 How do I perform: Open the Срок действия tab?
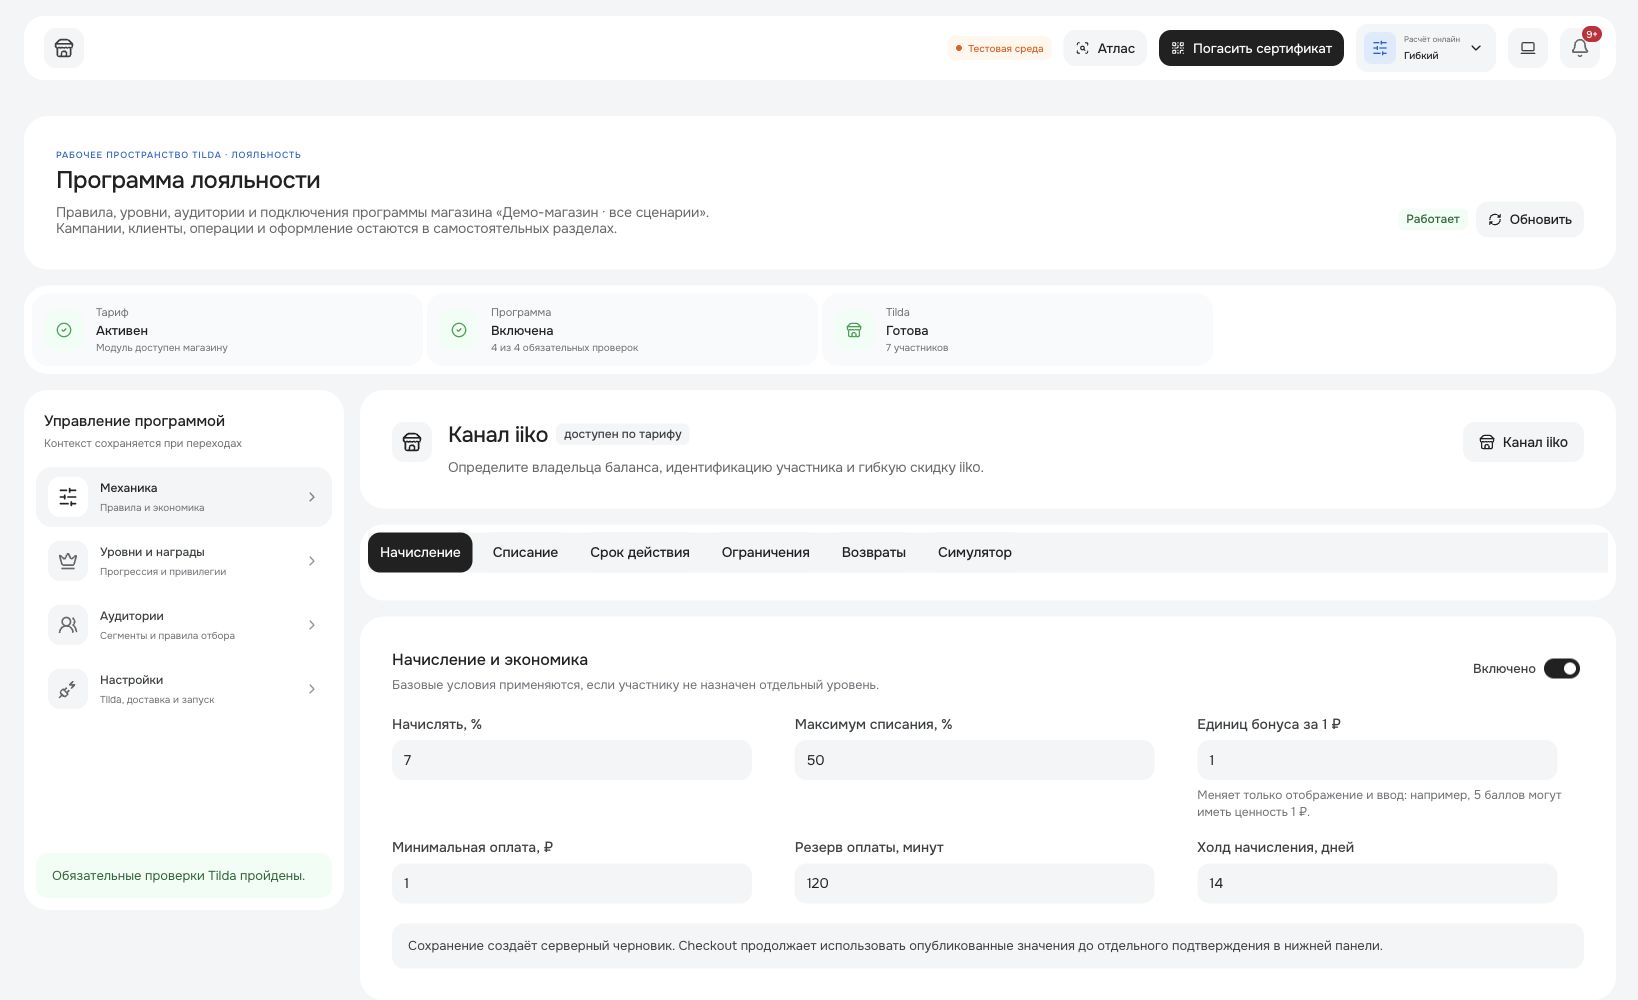640,552
